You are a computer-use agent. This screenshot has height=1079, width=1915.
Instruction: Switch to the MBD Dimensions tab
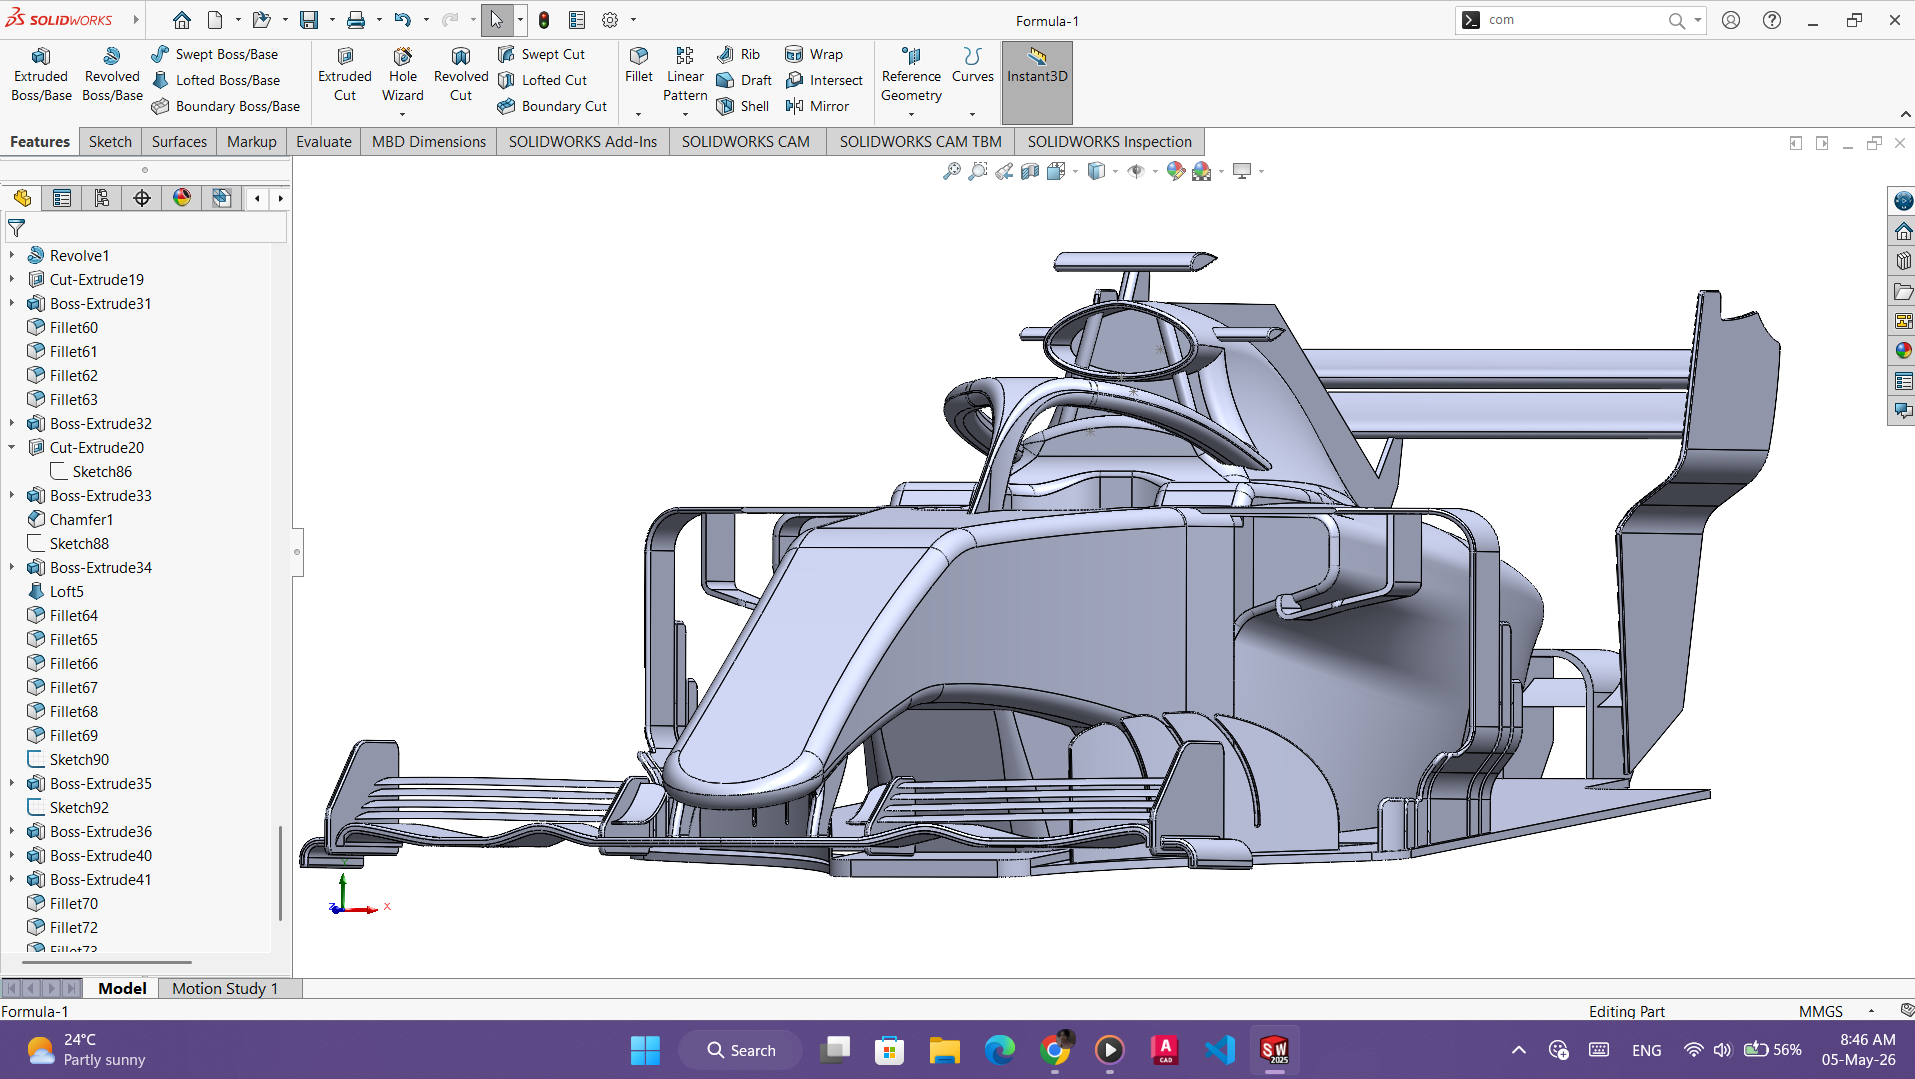click(429, 141)
